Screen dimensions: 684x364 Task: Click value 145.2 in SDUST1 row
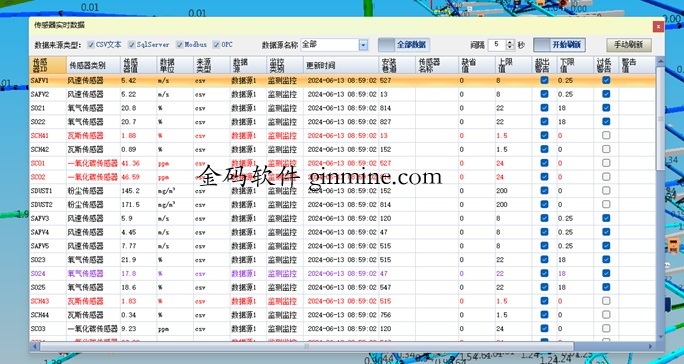[130, 191]
